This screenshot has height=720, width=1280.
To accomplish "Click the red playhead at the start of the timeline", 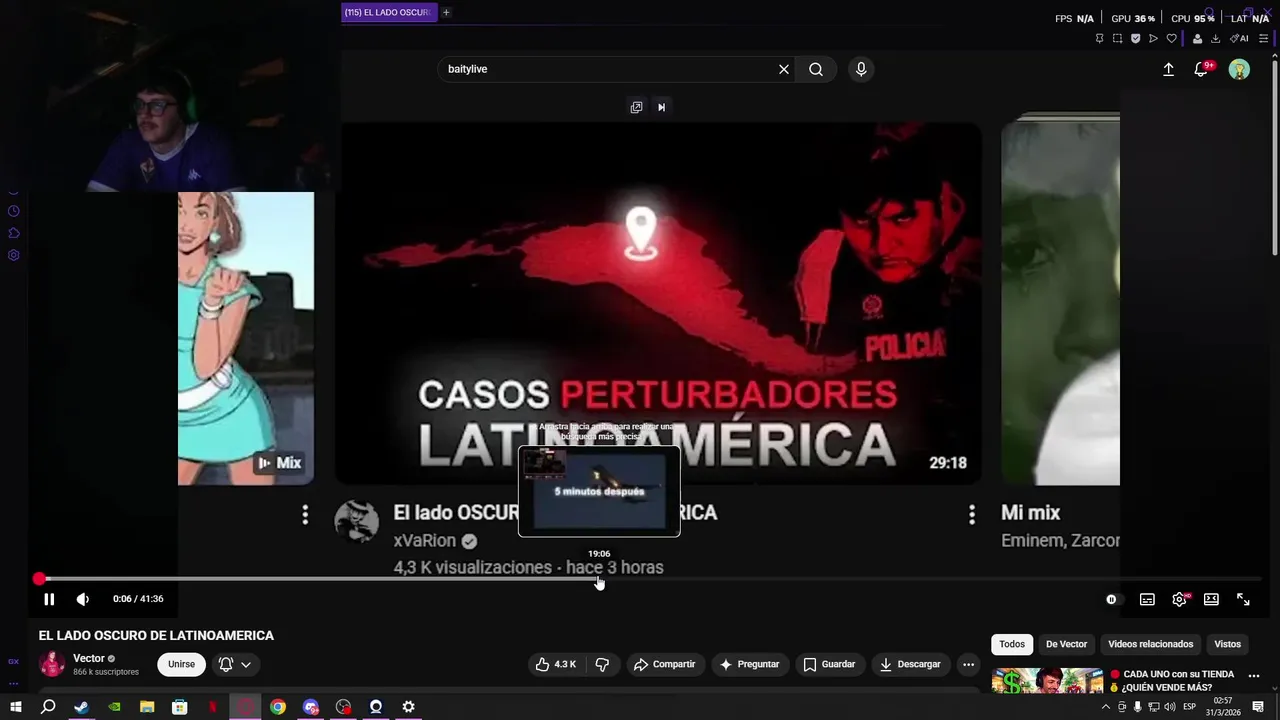I will 39,579.
